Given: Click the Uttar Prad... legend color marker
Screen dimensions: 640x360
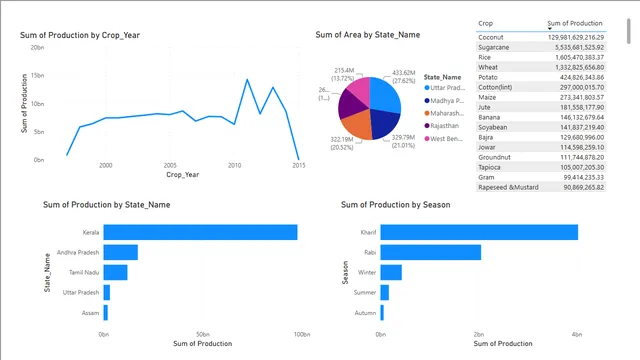Looking at the screenshot, I should point(427,88).
